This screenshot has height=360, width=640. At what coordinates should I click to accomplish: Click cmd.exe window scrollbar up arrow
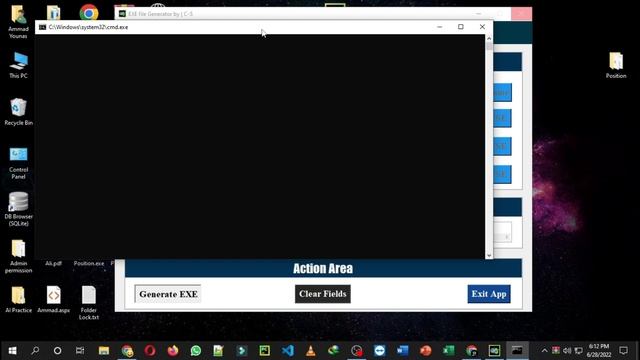pyautogui.click(x=489, y=38)
